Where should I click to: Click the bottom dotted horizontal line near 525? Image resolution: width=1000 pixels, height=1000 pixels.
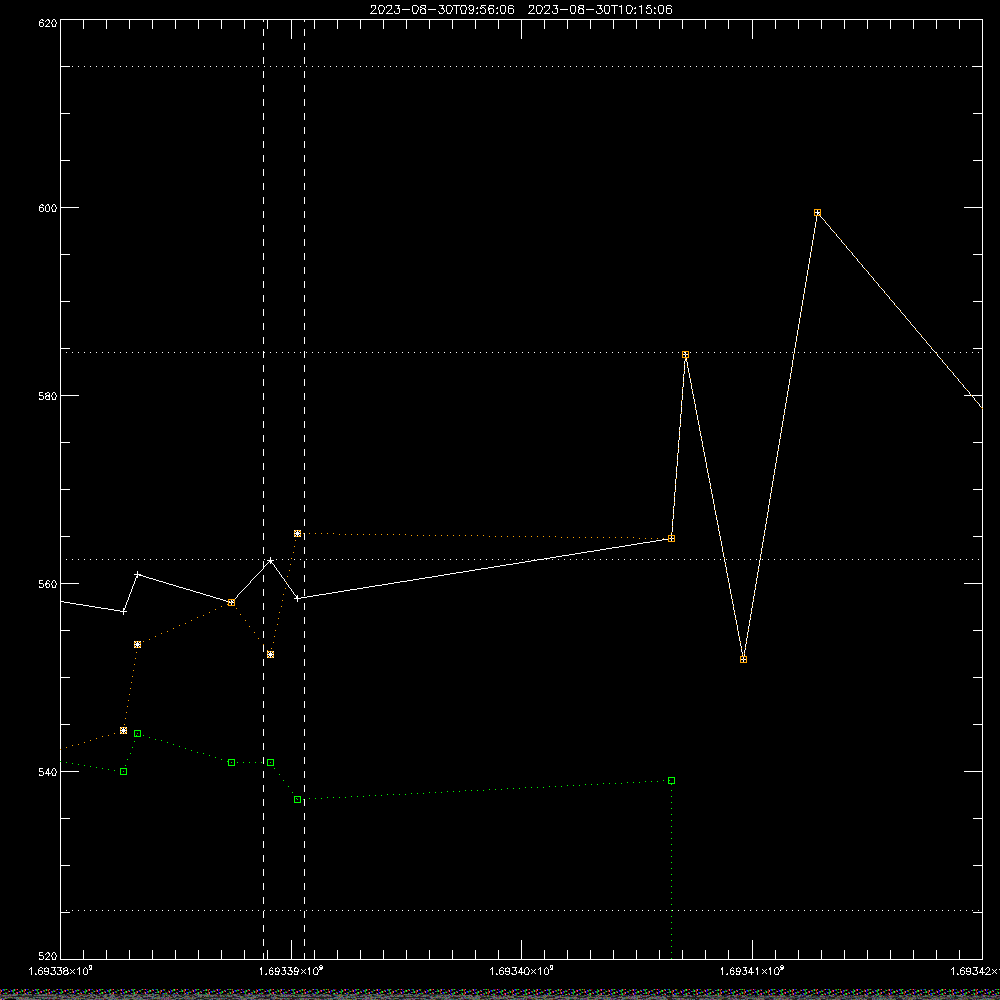(x=521, y=911)
